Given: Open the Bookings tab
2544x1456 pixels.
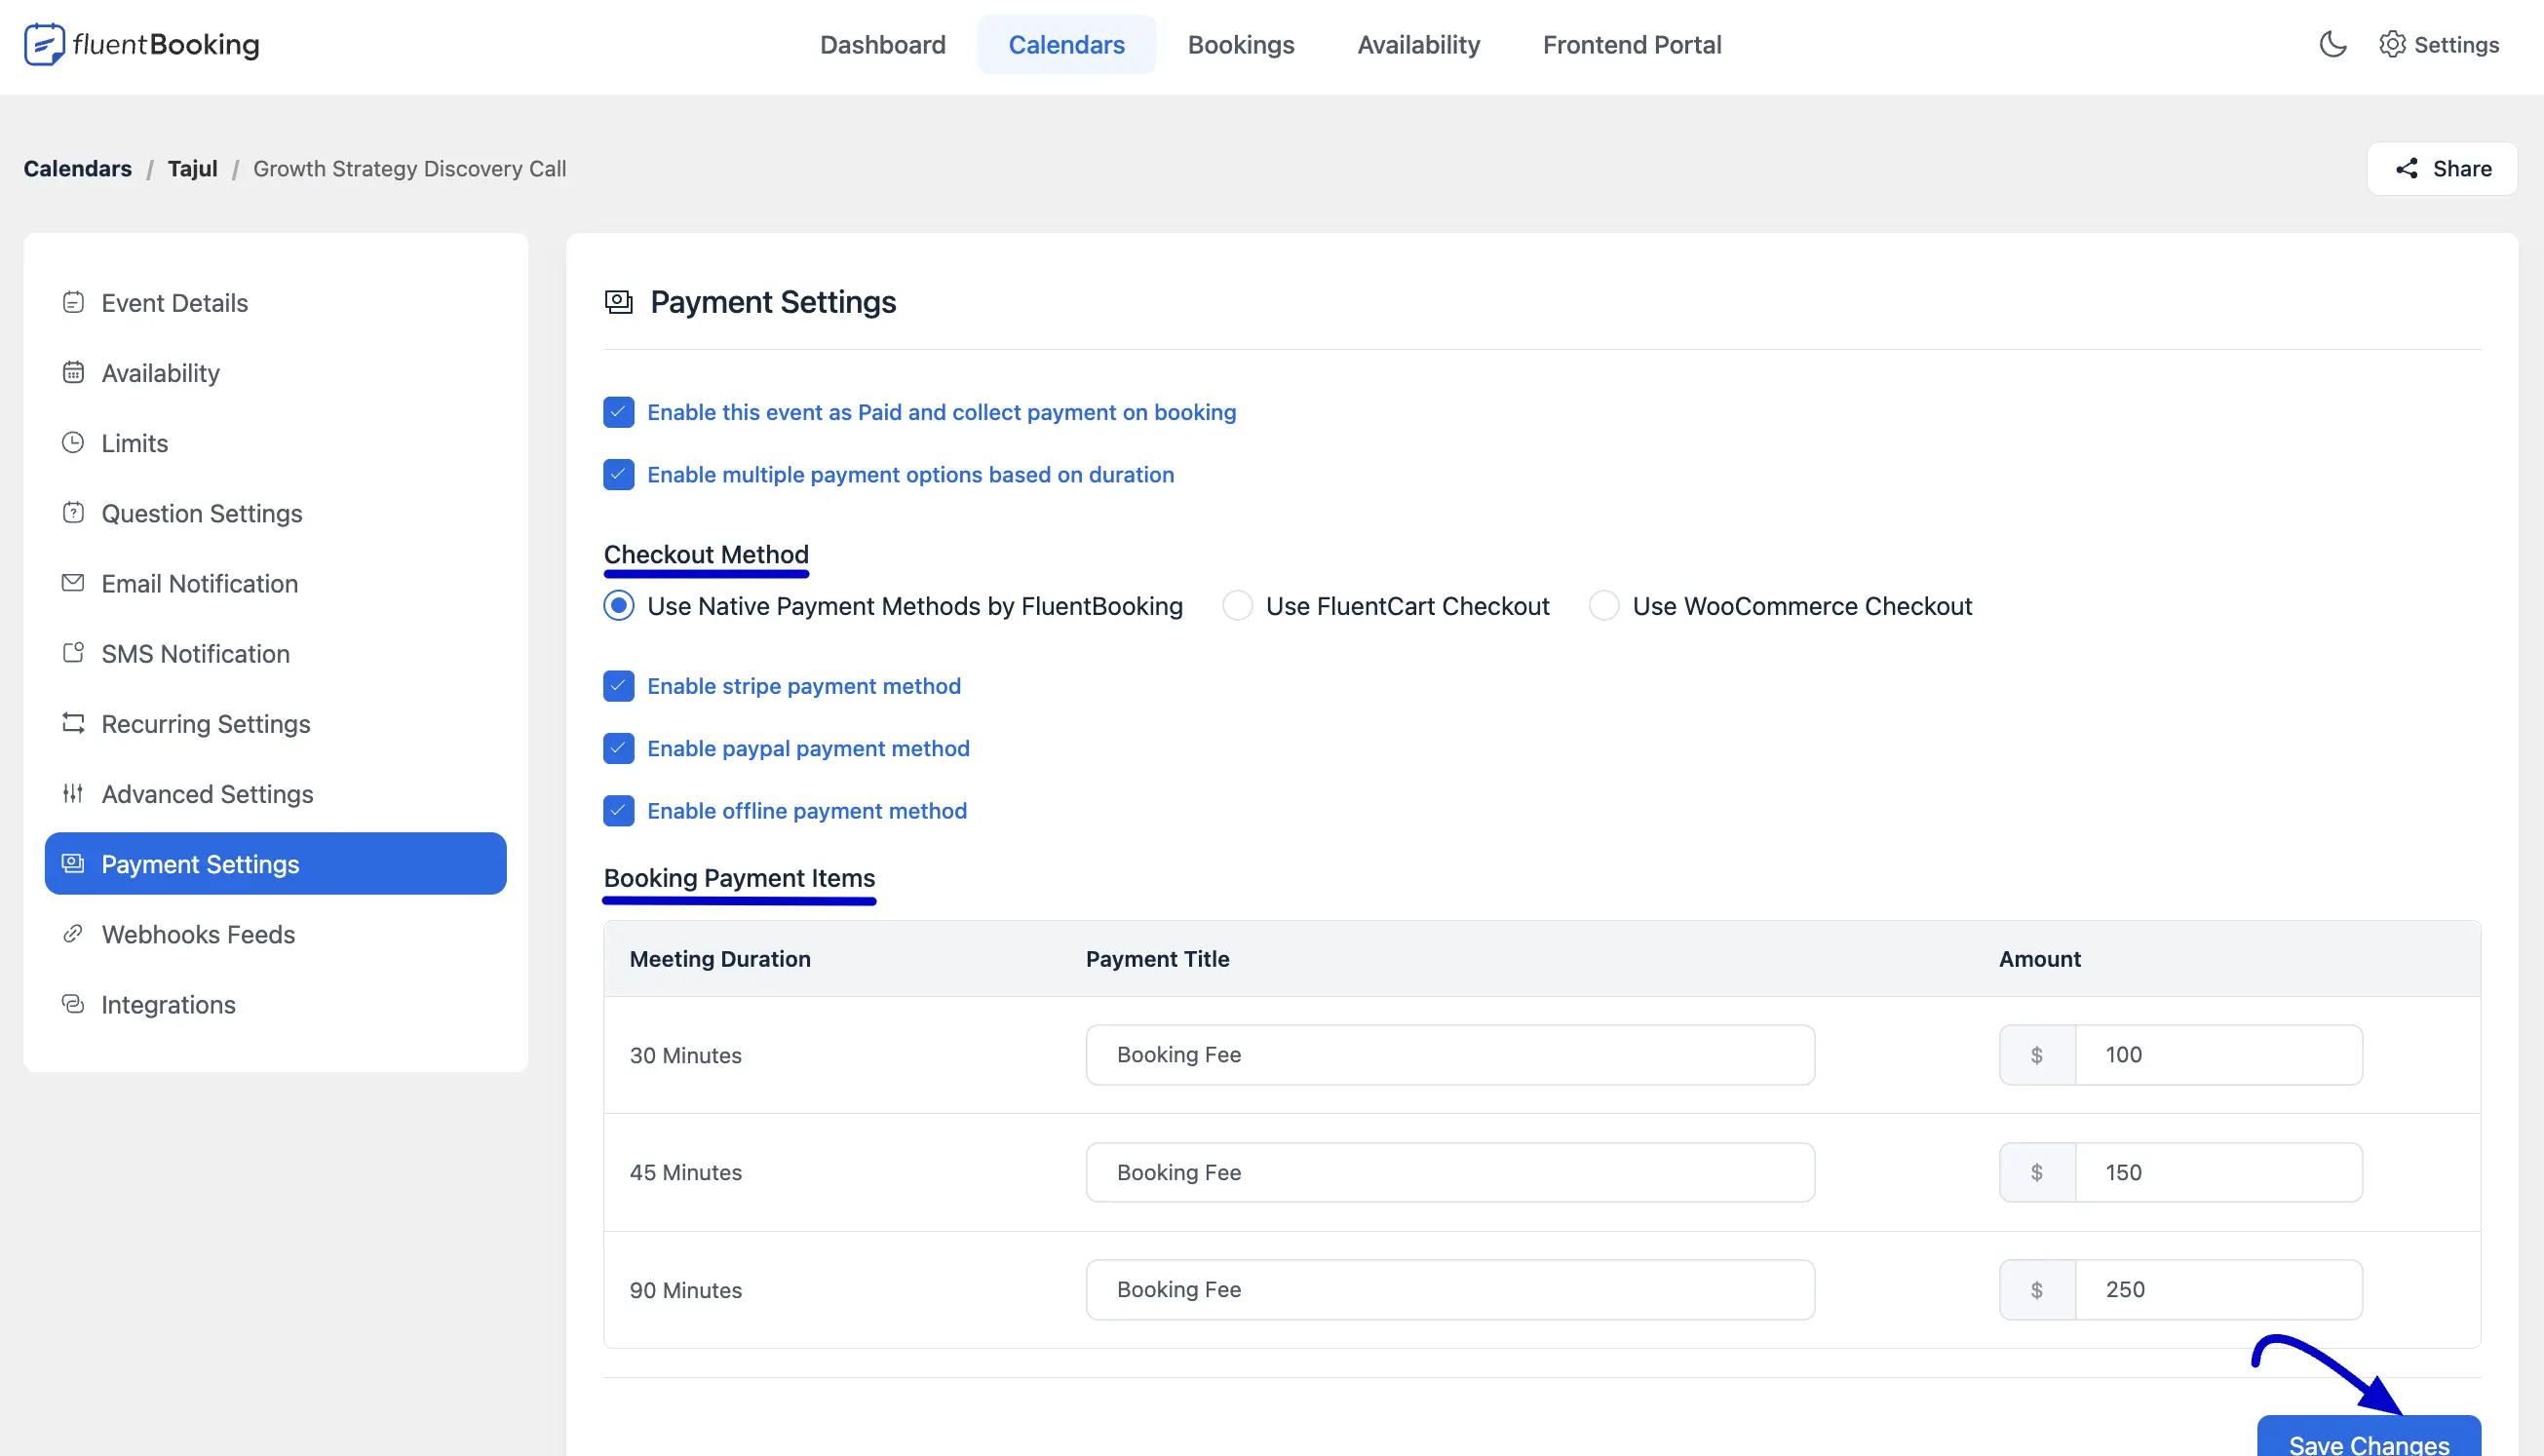Looking at the screenshot, I should [x=1241, y=44].
